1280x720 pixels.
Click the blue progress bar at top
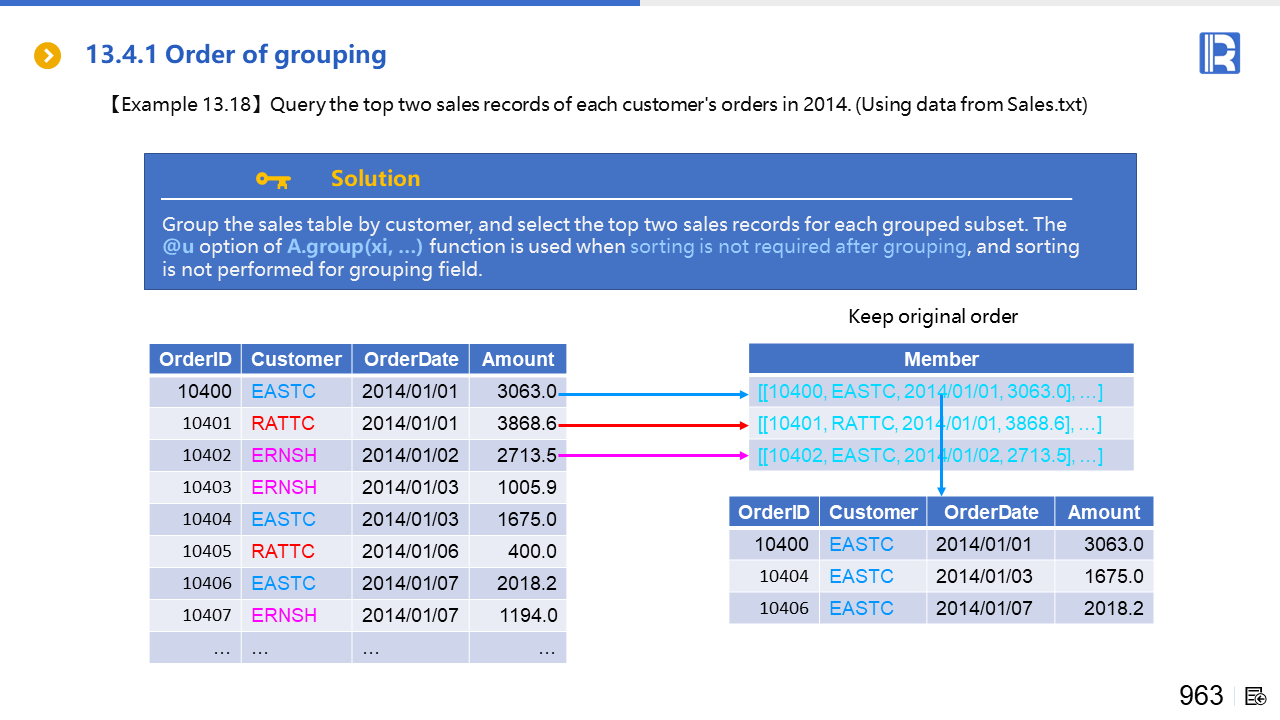coord(320,3)
